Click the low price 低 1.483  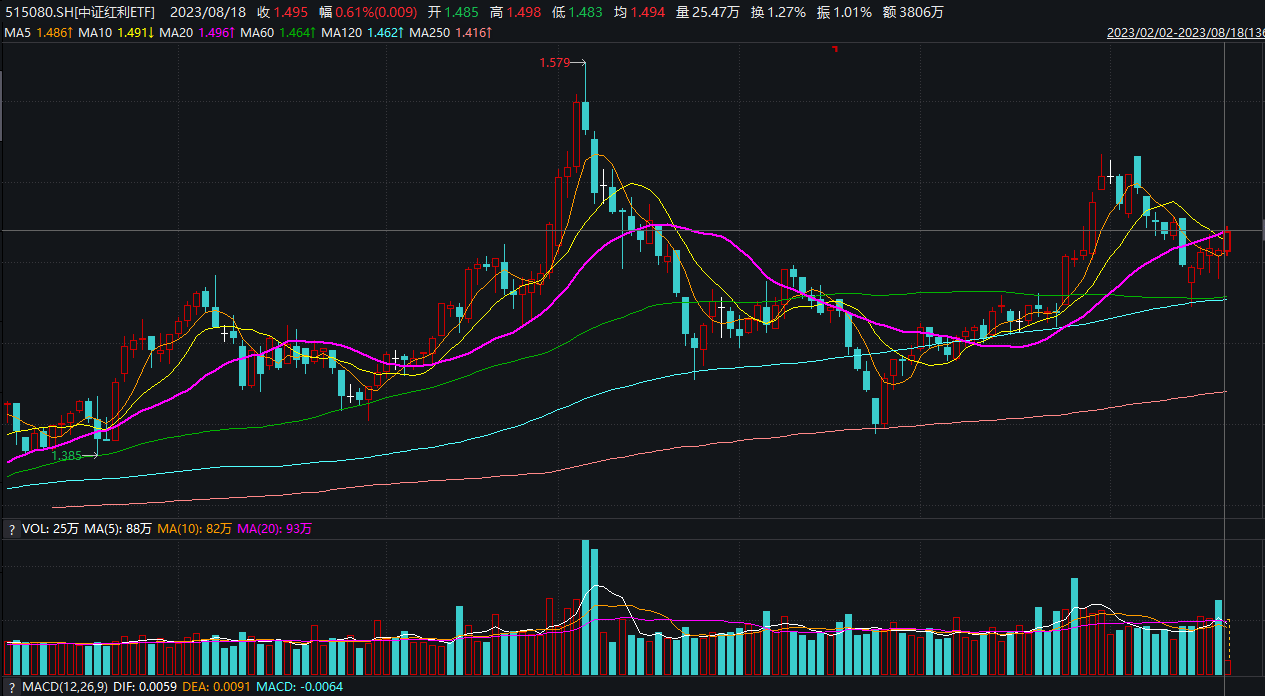[x=578, y=12]
